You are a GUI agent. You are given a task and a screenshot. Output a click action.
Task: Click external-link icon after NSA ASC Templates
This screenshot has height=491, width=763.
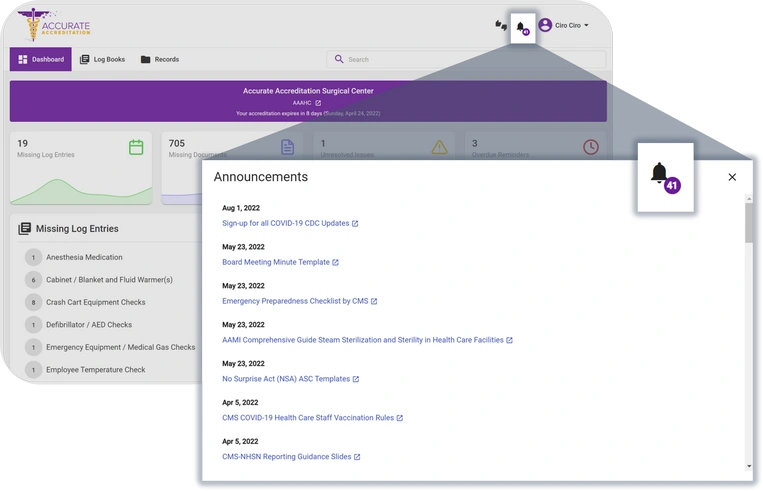coord(356,379)
